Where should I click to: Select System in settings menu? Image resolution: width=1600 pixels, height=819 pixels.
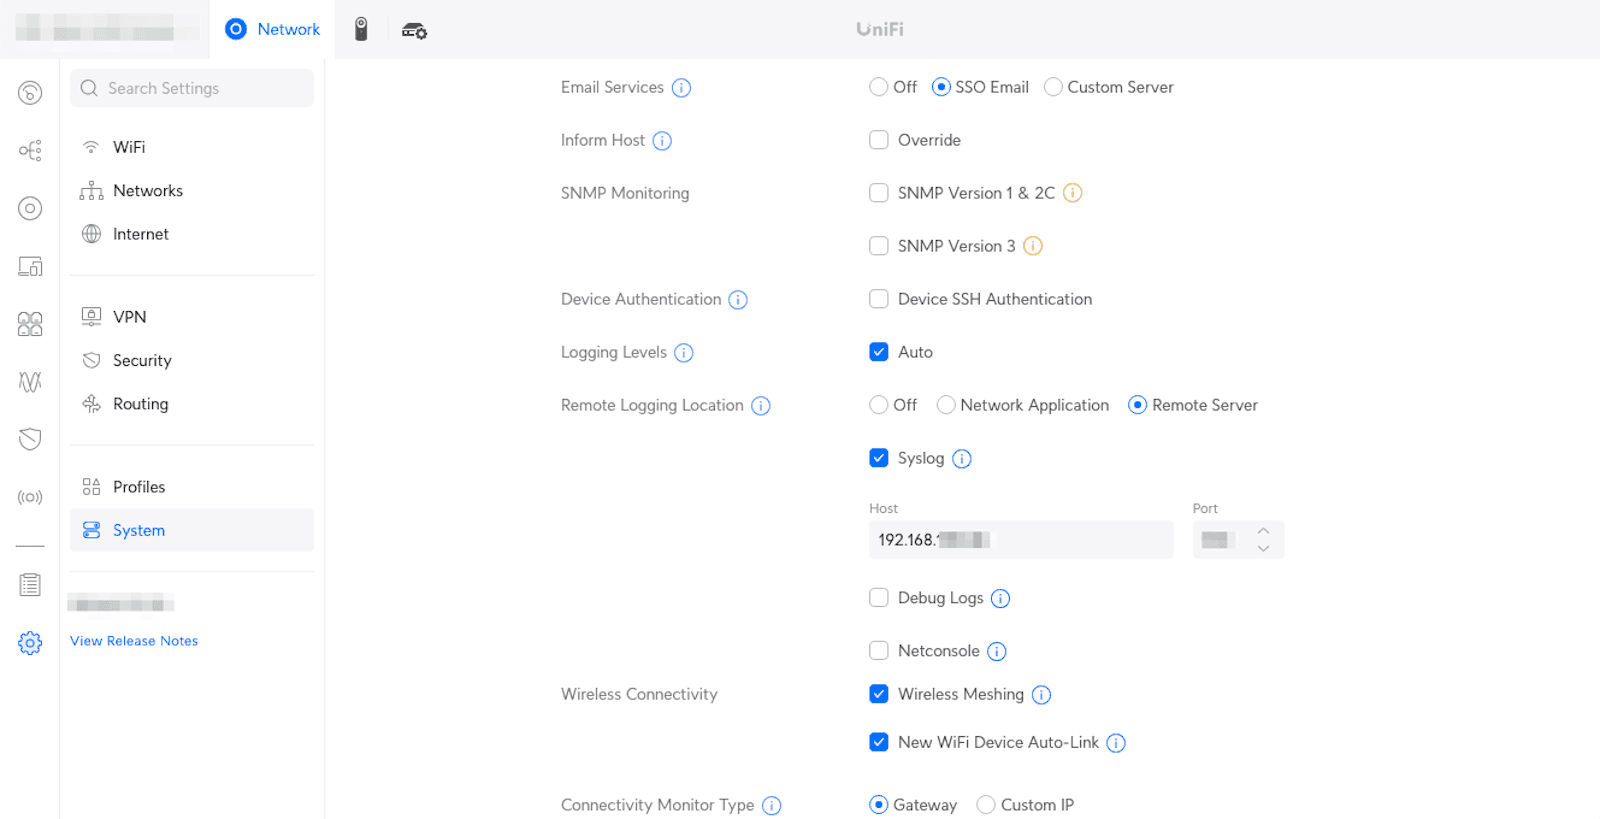pos(192,530)
